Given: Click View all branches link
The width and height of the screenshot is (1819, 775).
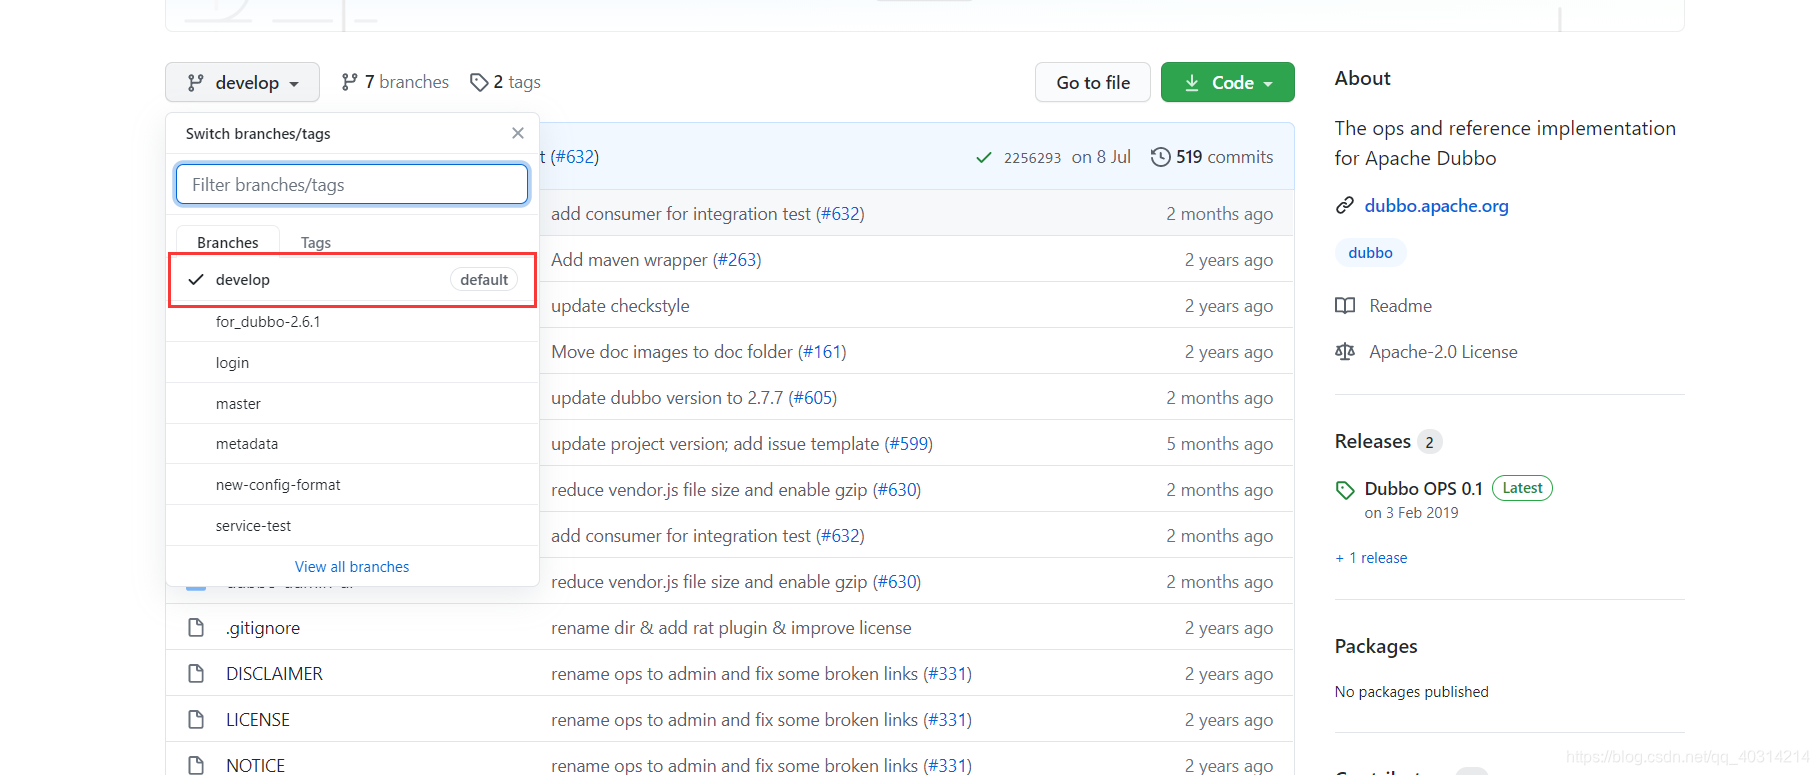Looking at the screenshot, I should point(352,566).
